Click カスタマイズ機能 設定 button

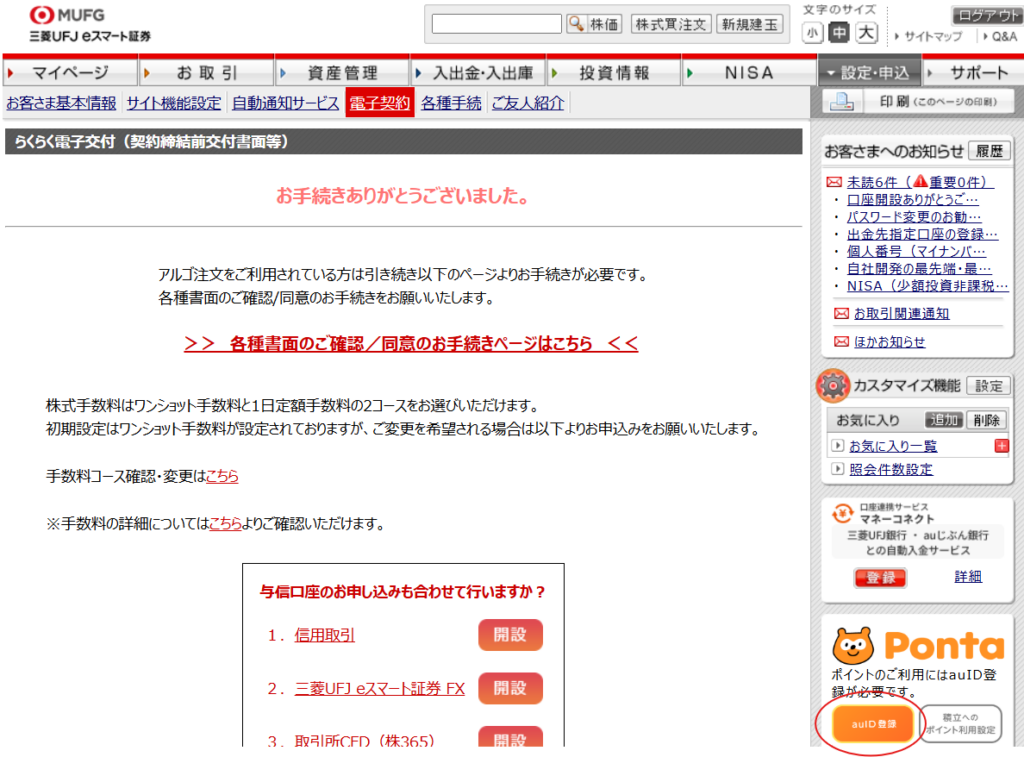tap(989, 386)
